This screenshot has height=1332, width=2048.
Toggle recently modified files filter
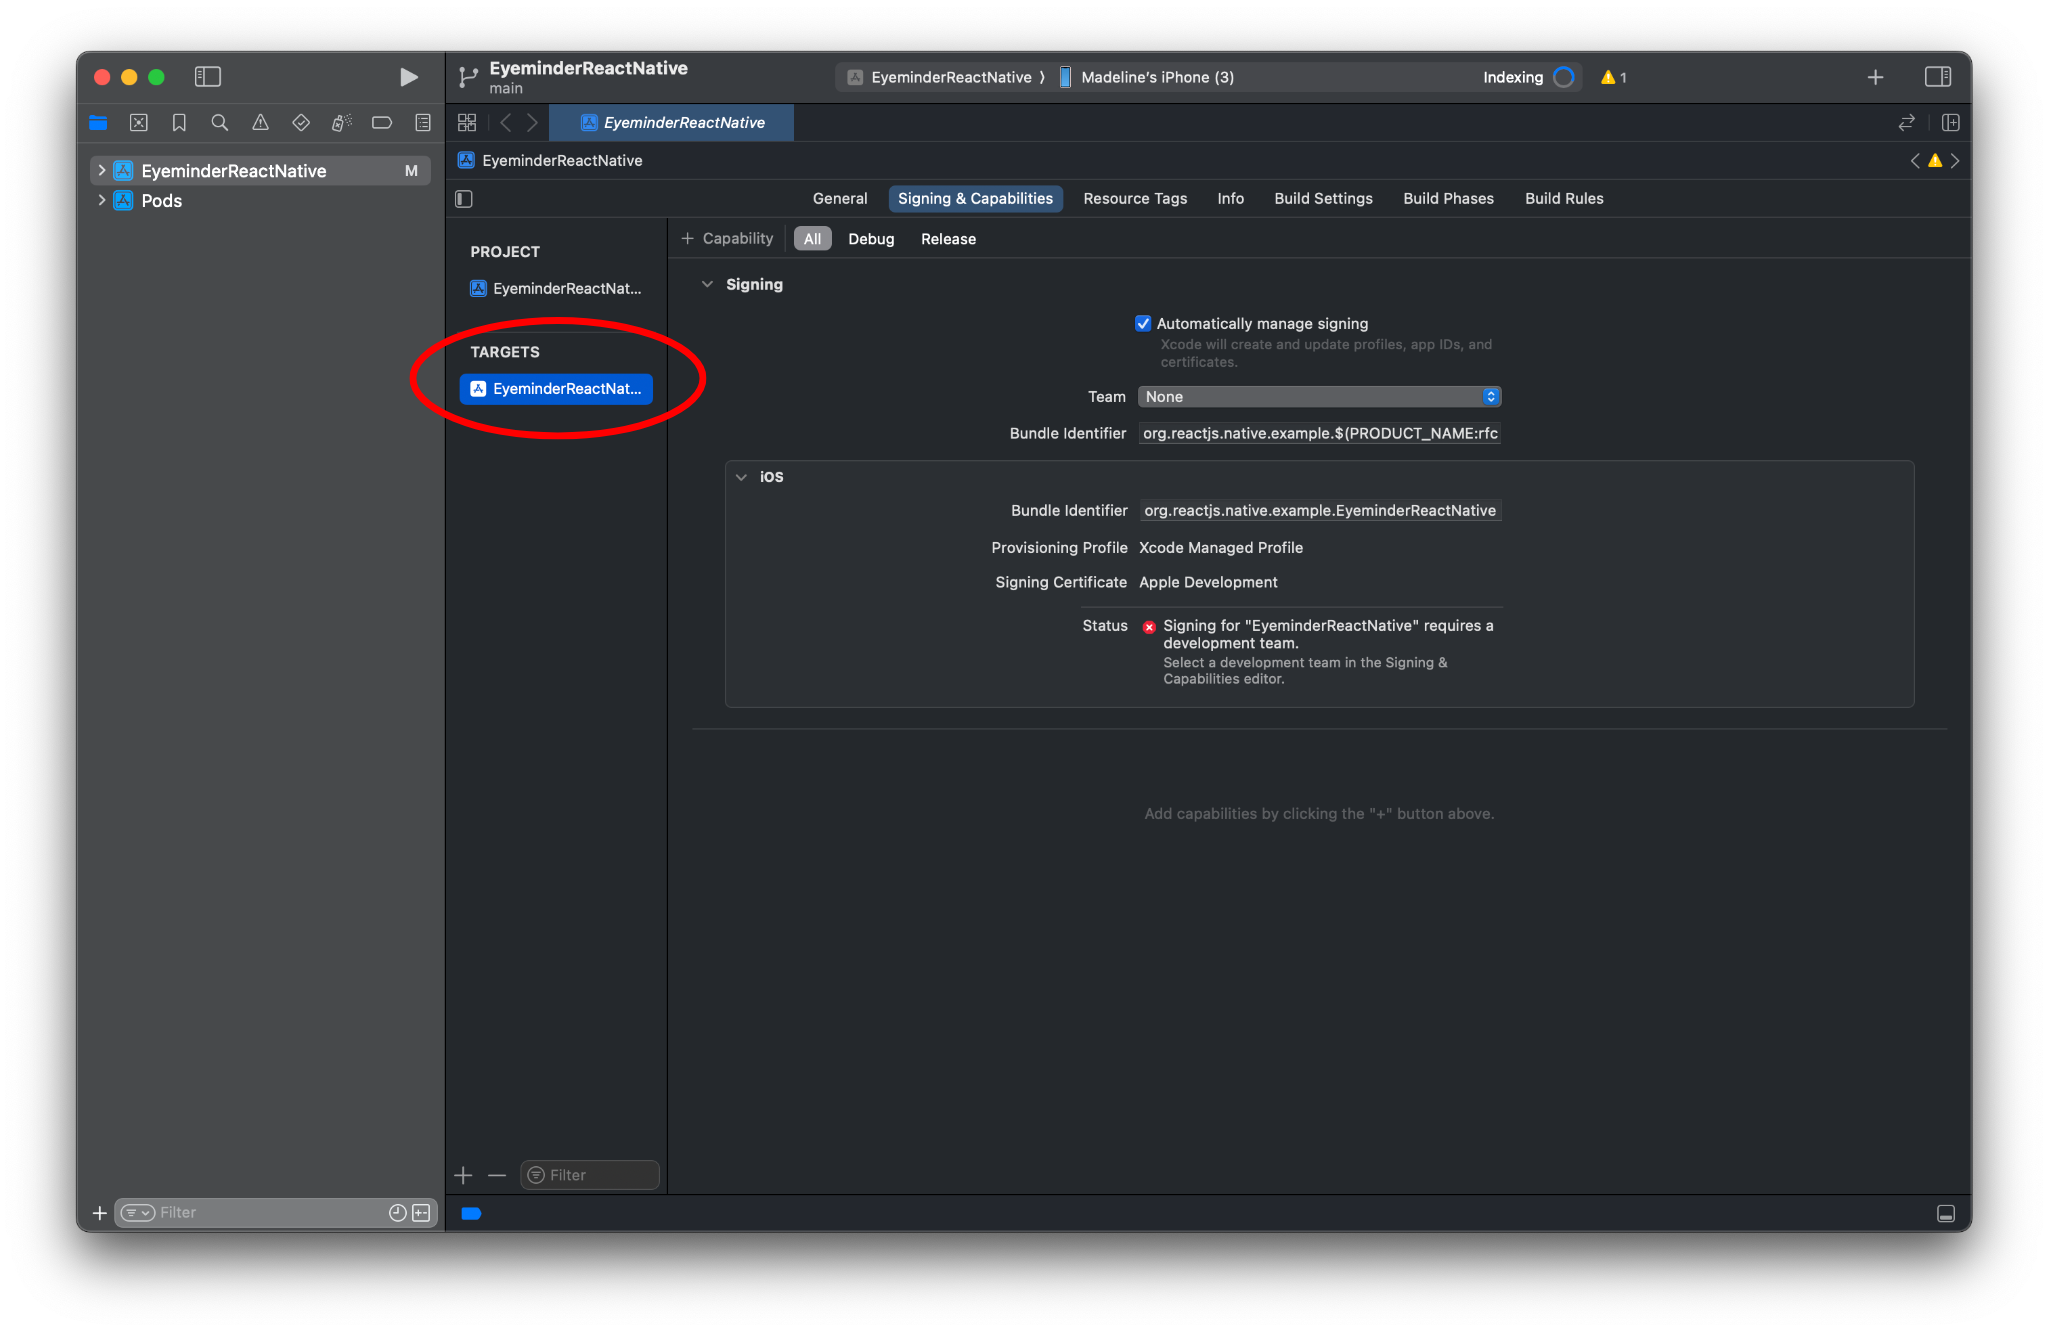point(397,1213)
